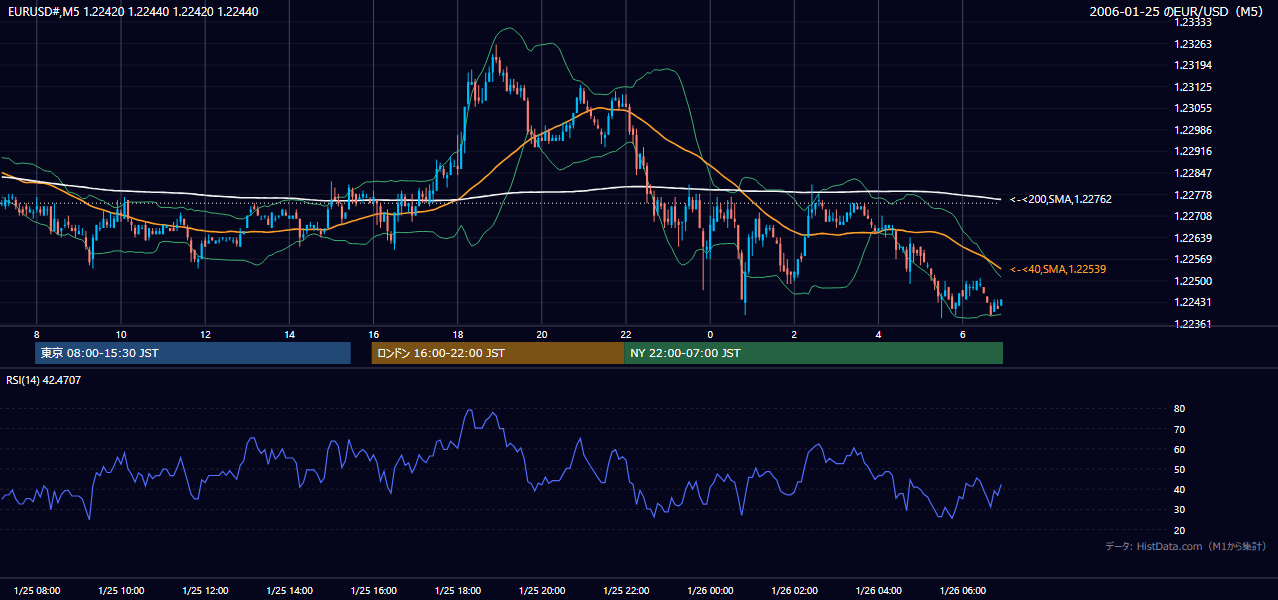Click price axis value 1.22431
Image resolution: width=1278 pixels, height=600 pixels.
pos(1193,303)
